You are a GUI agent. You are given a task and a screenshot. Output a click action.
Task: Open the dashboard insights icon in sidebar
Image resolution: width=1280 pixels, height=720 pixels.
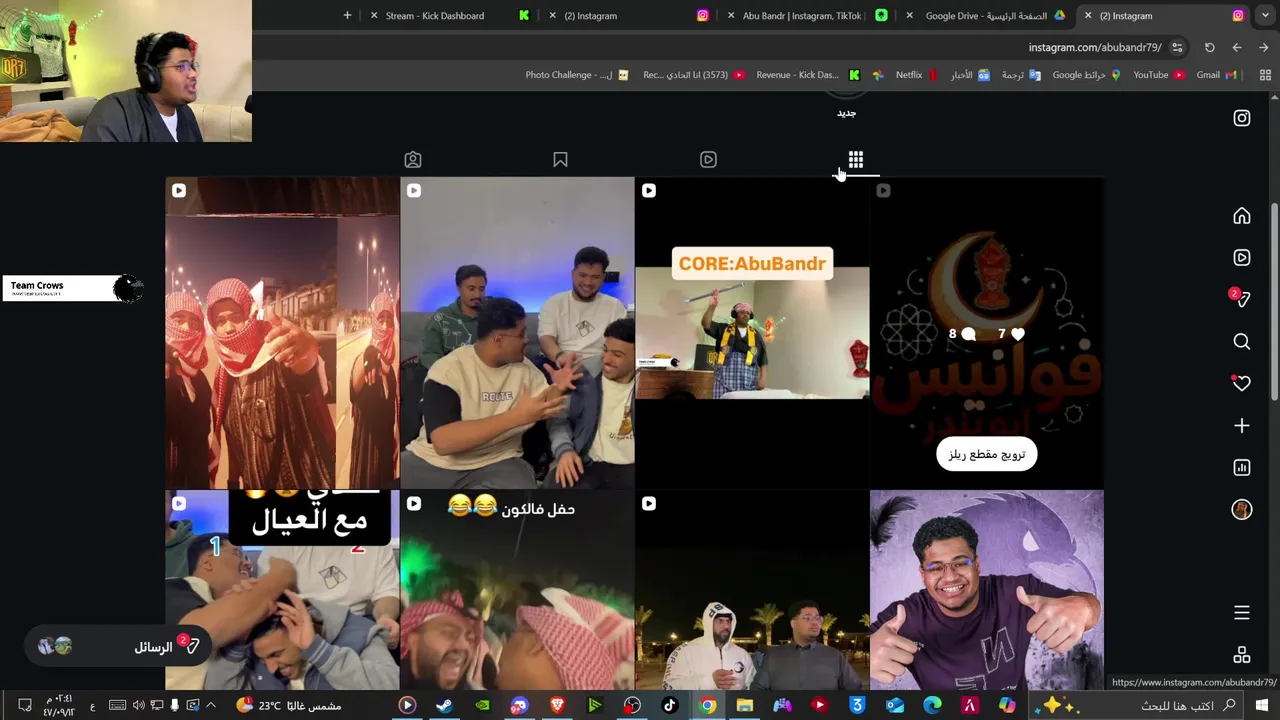coord(1242,468)
